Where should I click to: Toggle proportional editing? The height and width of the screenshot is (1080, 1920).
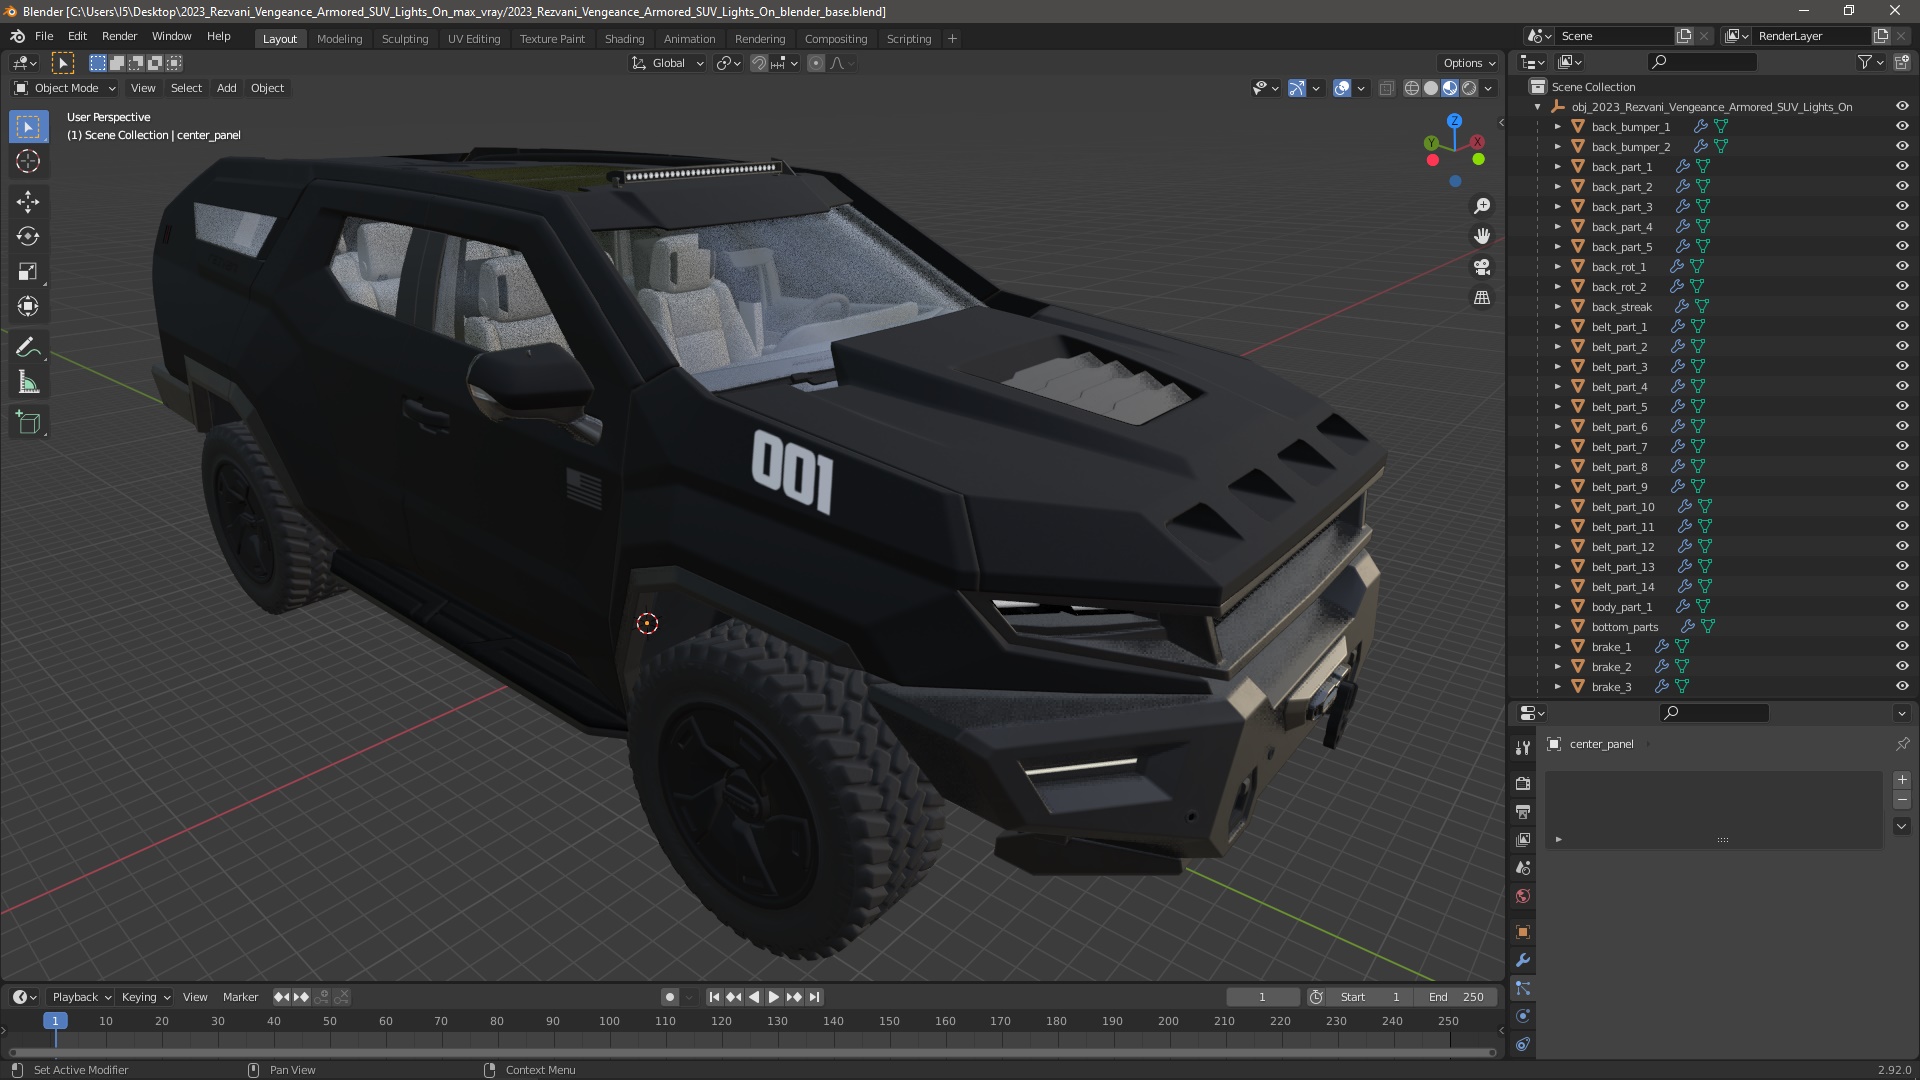click(x=816, y=63)
